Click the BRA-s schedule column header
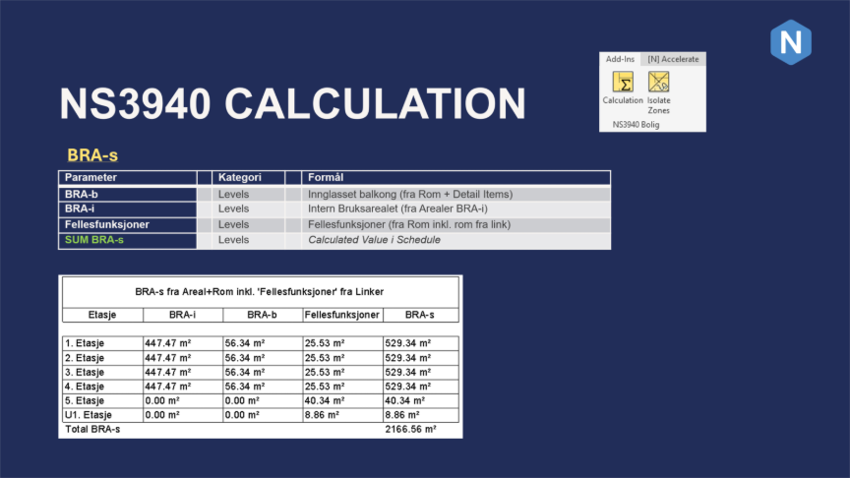Viewport: 850px width, 478px height. 420,315
